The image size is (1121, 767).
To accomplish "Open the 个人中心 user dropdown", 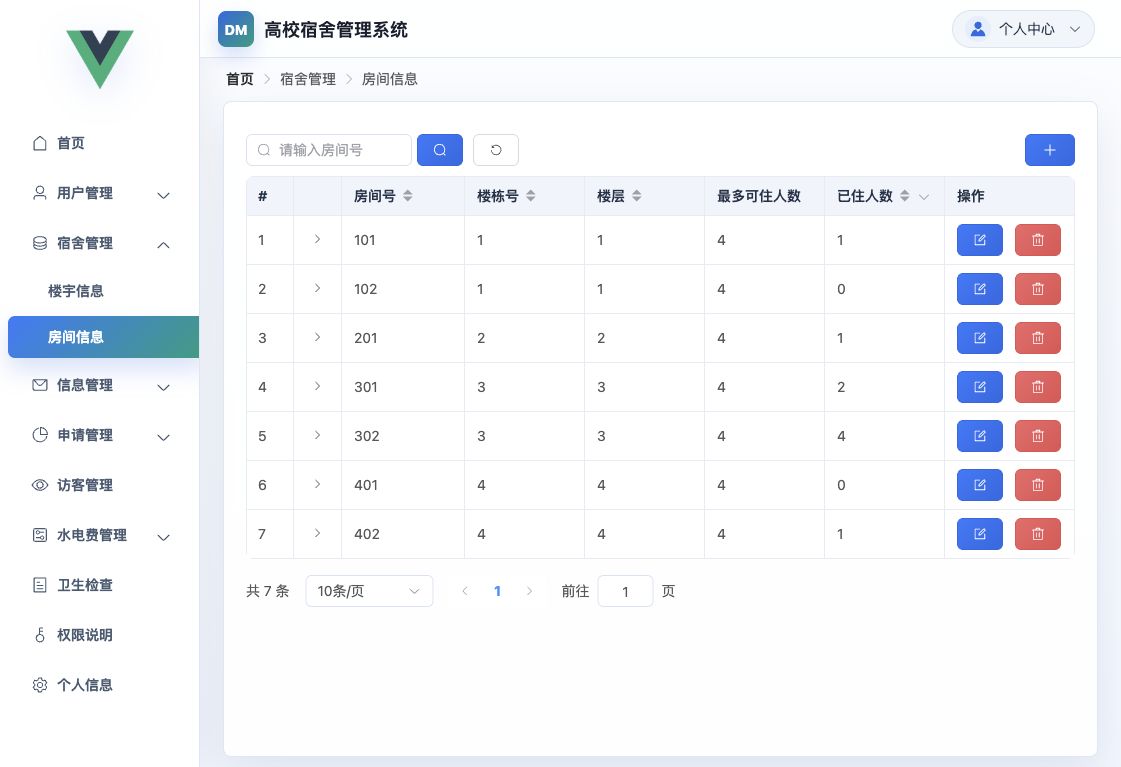I will 1023,29.
